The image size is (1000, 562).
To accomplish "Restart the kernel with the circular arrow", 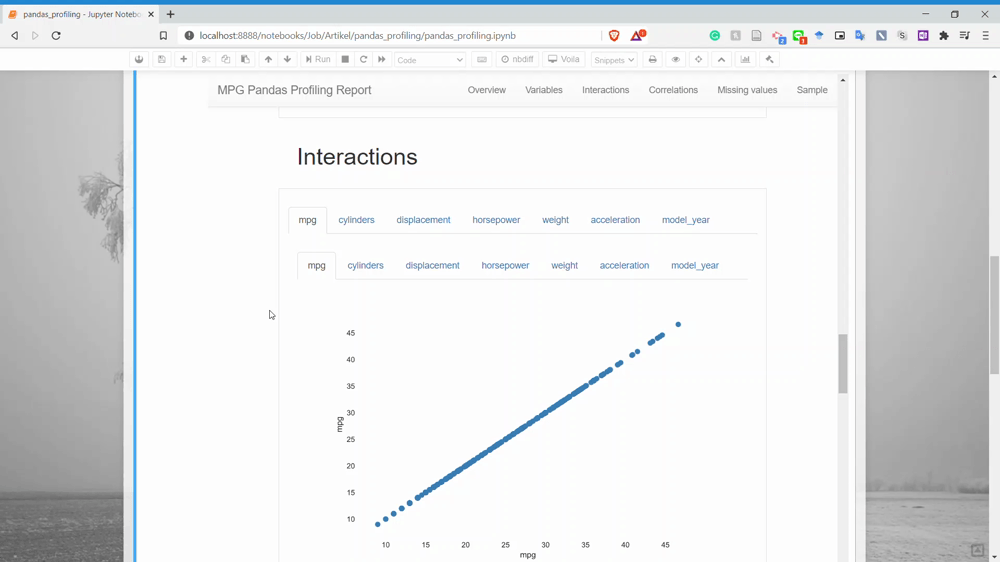I will (364, 59).
